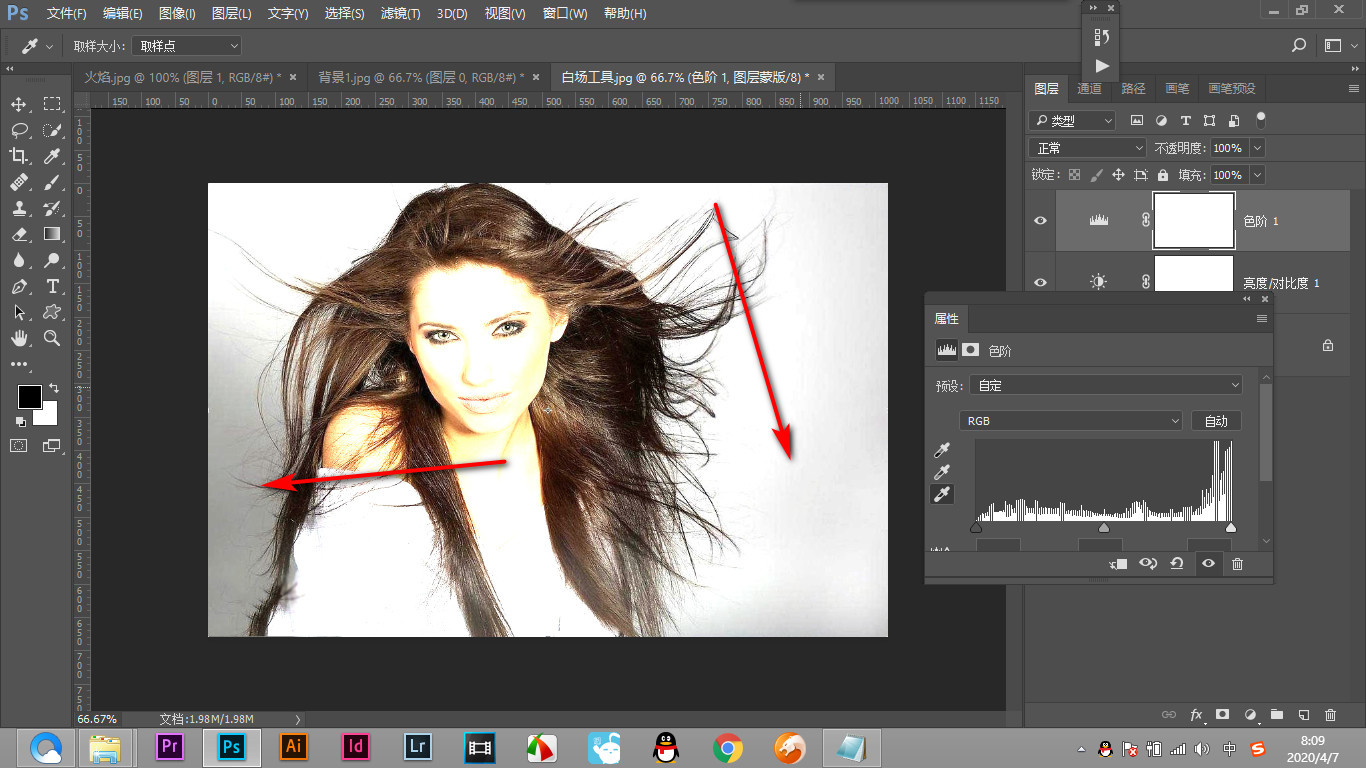
Task: Select the Zoom magnifier tool
Action: (52, 338)
